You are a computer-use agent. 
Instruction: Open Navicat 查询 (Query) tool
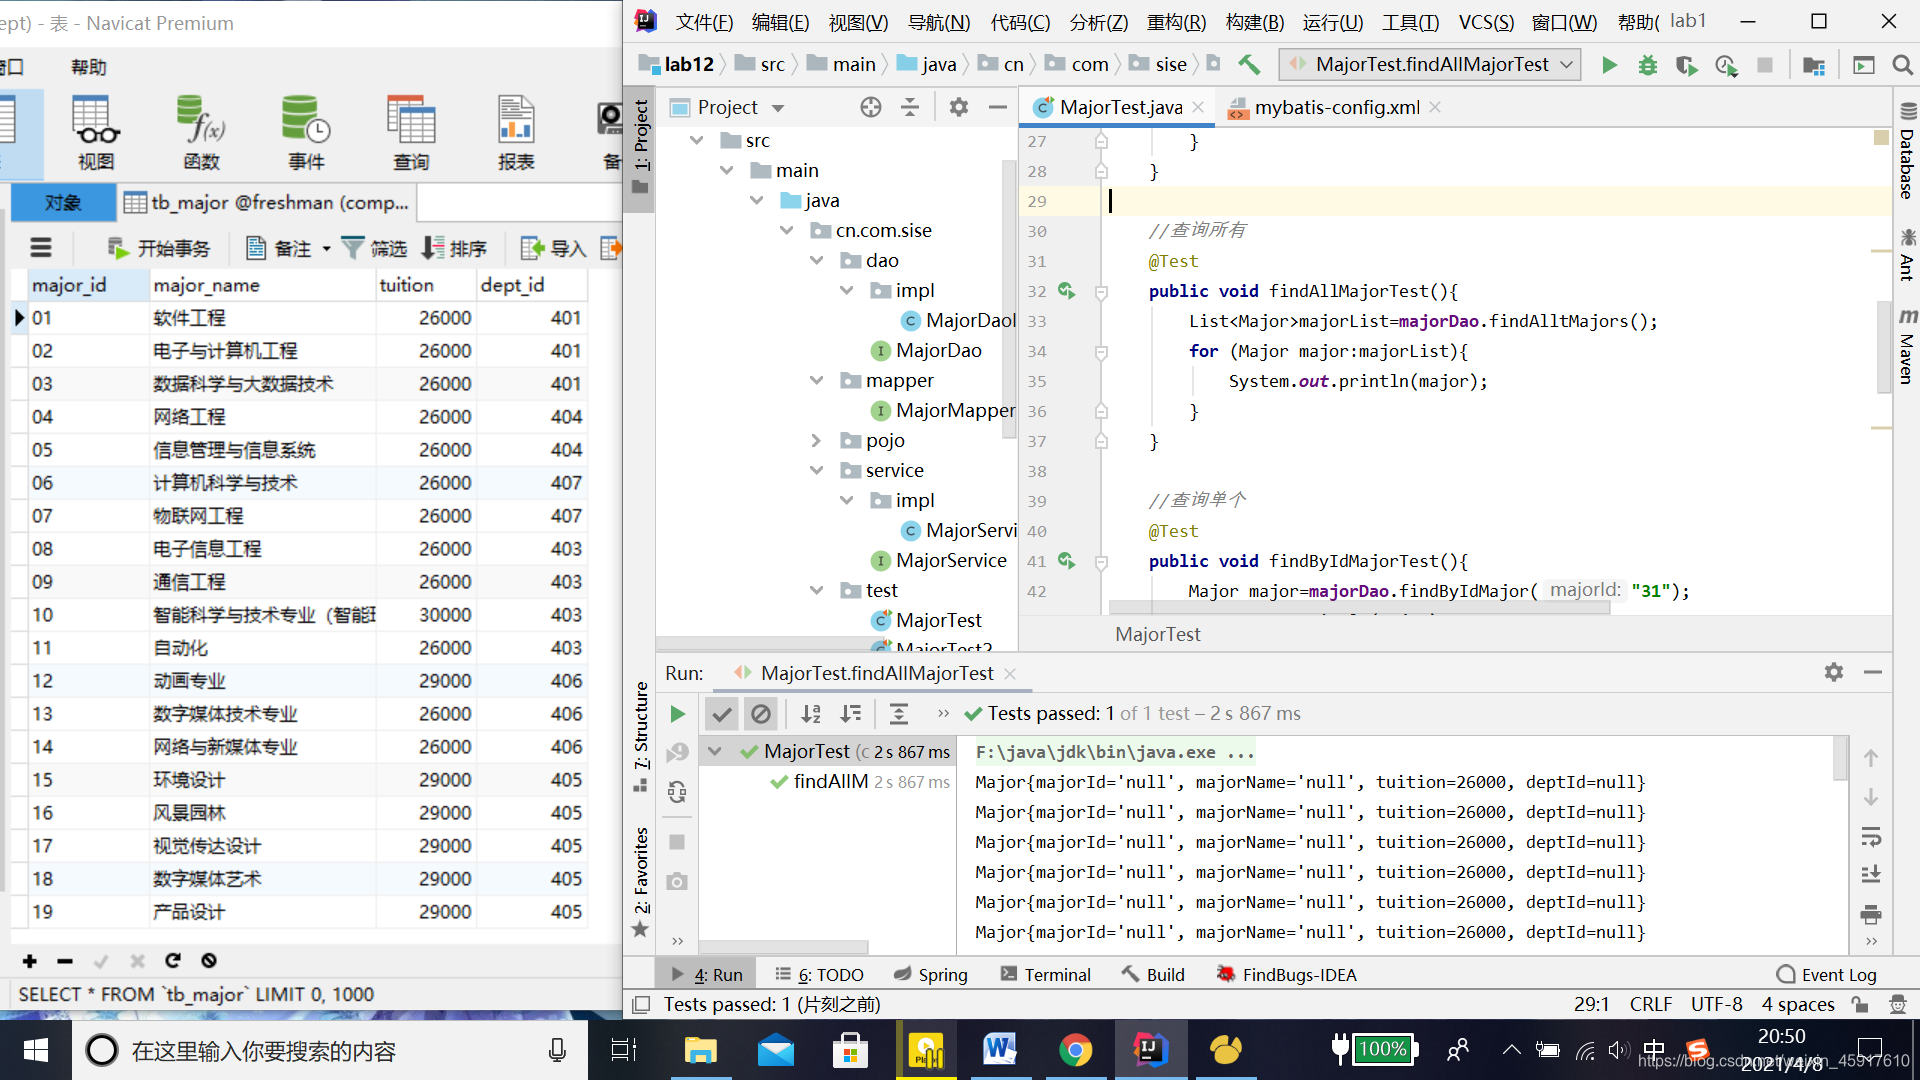[411, 133]
